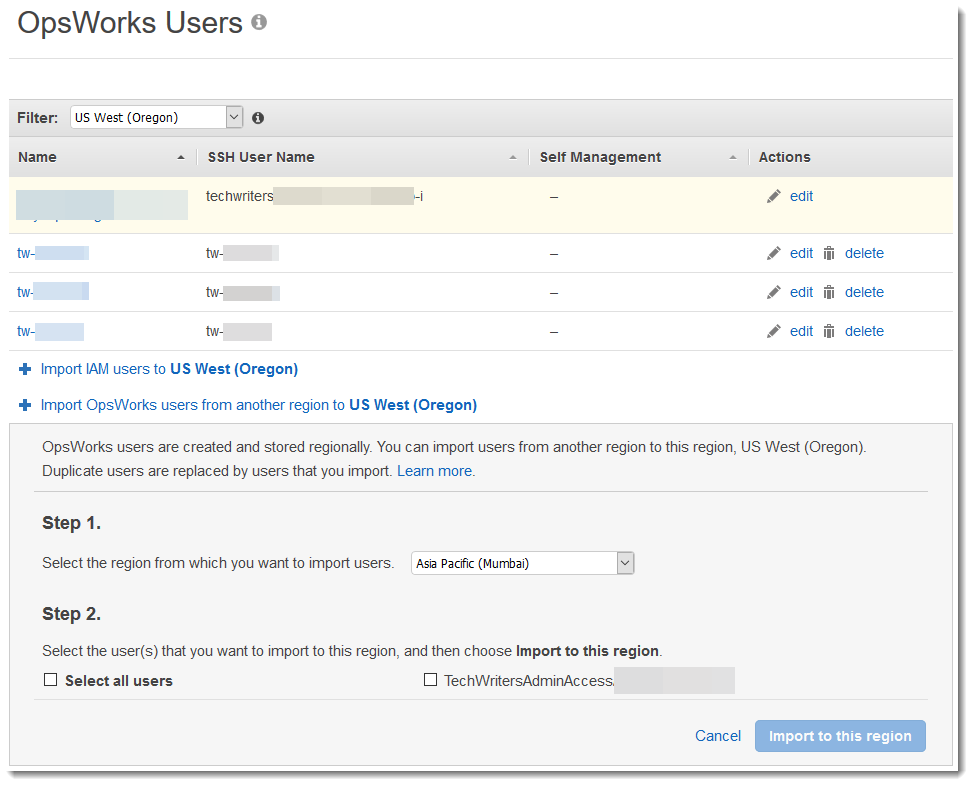Check the TechWritersAdminAccess user checkbox
973x786 pixels.
tap(430, 680)
